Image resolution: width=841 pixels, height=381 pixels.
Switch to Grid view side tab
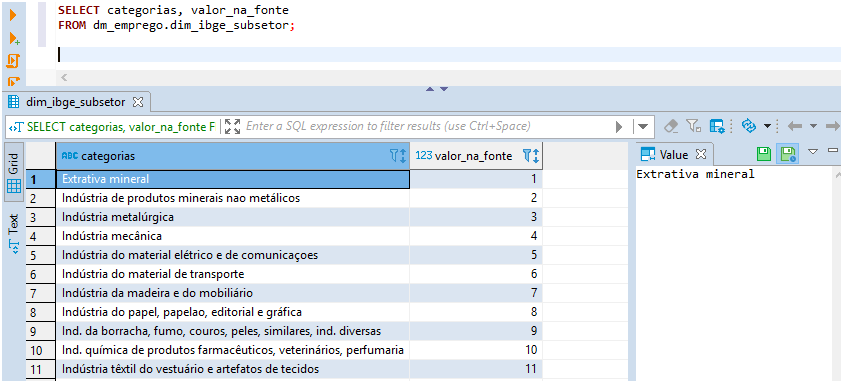coord(14,172)
